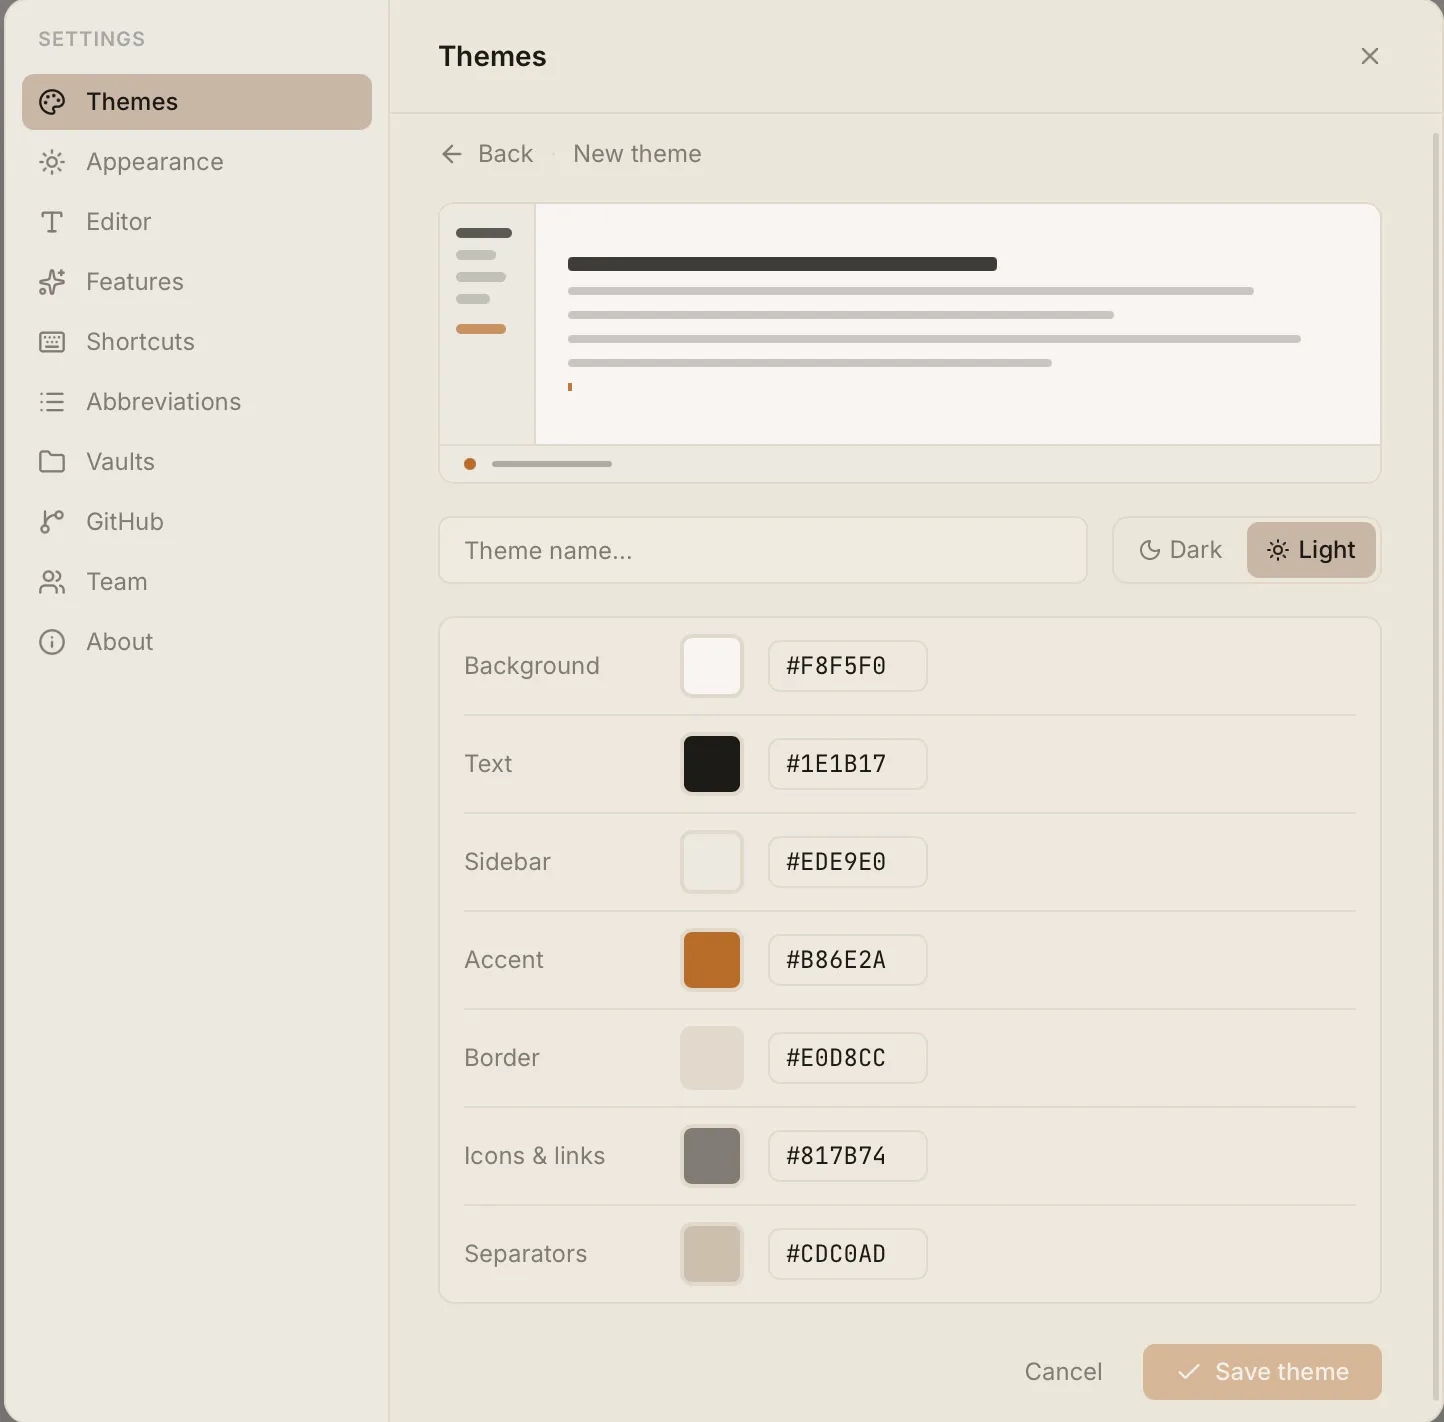Show the About settings section
Image resolution: width=1444 pixels, height=1422 pixels.
[x=197, y=642]
